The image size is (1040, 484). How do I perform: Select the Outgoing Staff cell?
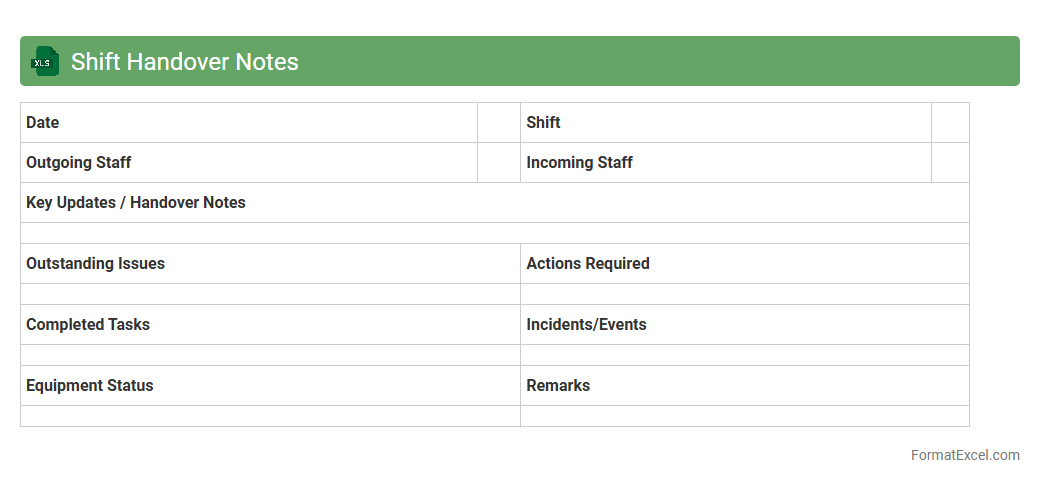[249, 163]
